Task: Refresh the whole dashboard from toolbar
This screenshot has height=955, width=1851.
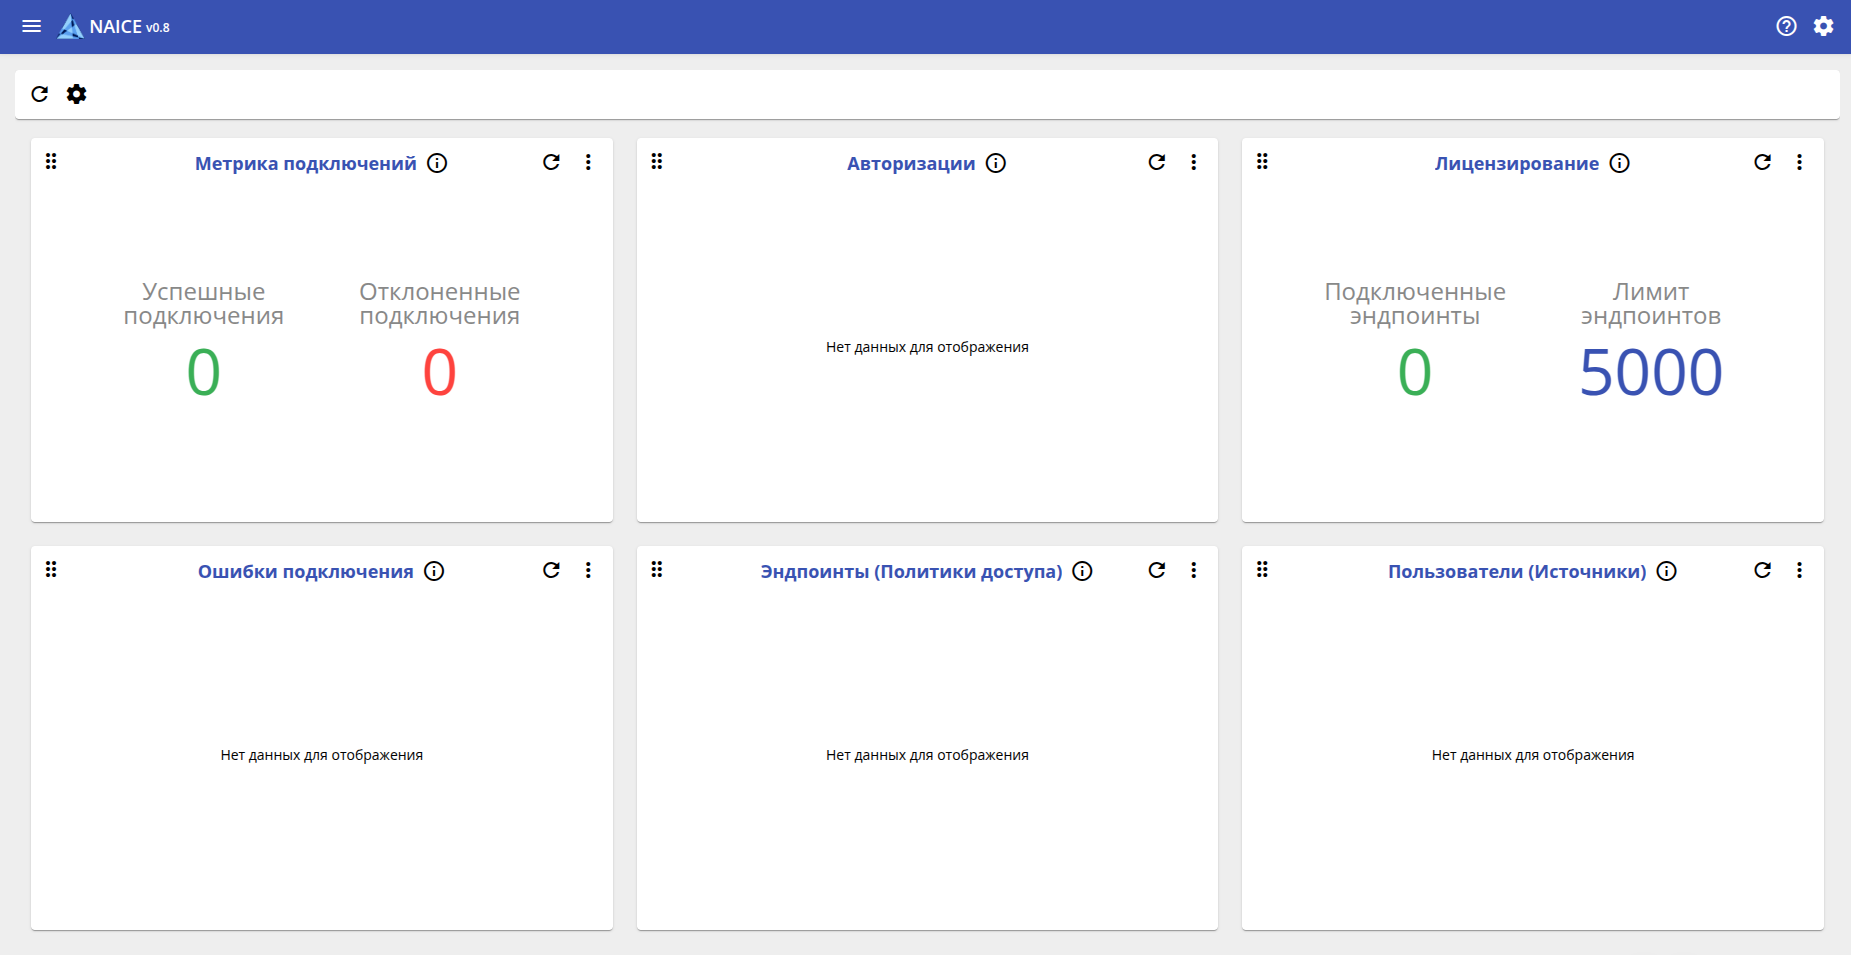Action: coord(40,94)
